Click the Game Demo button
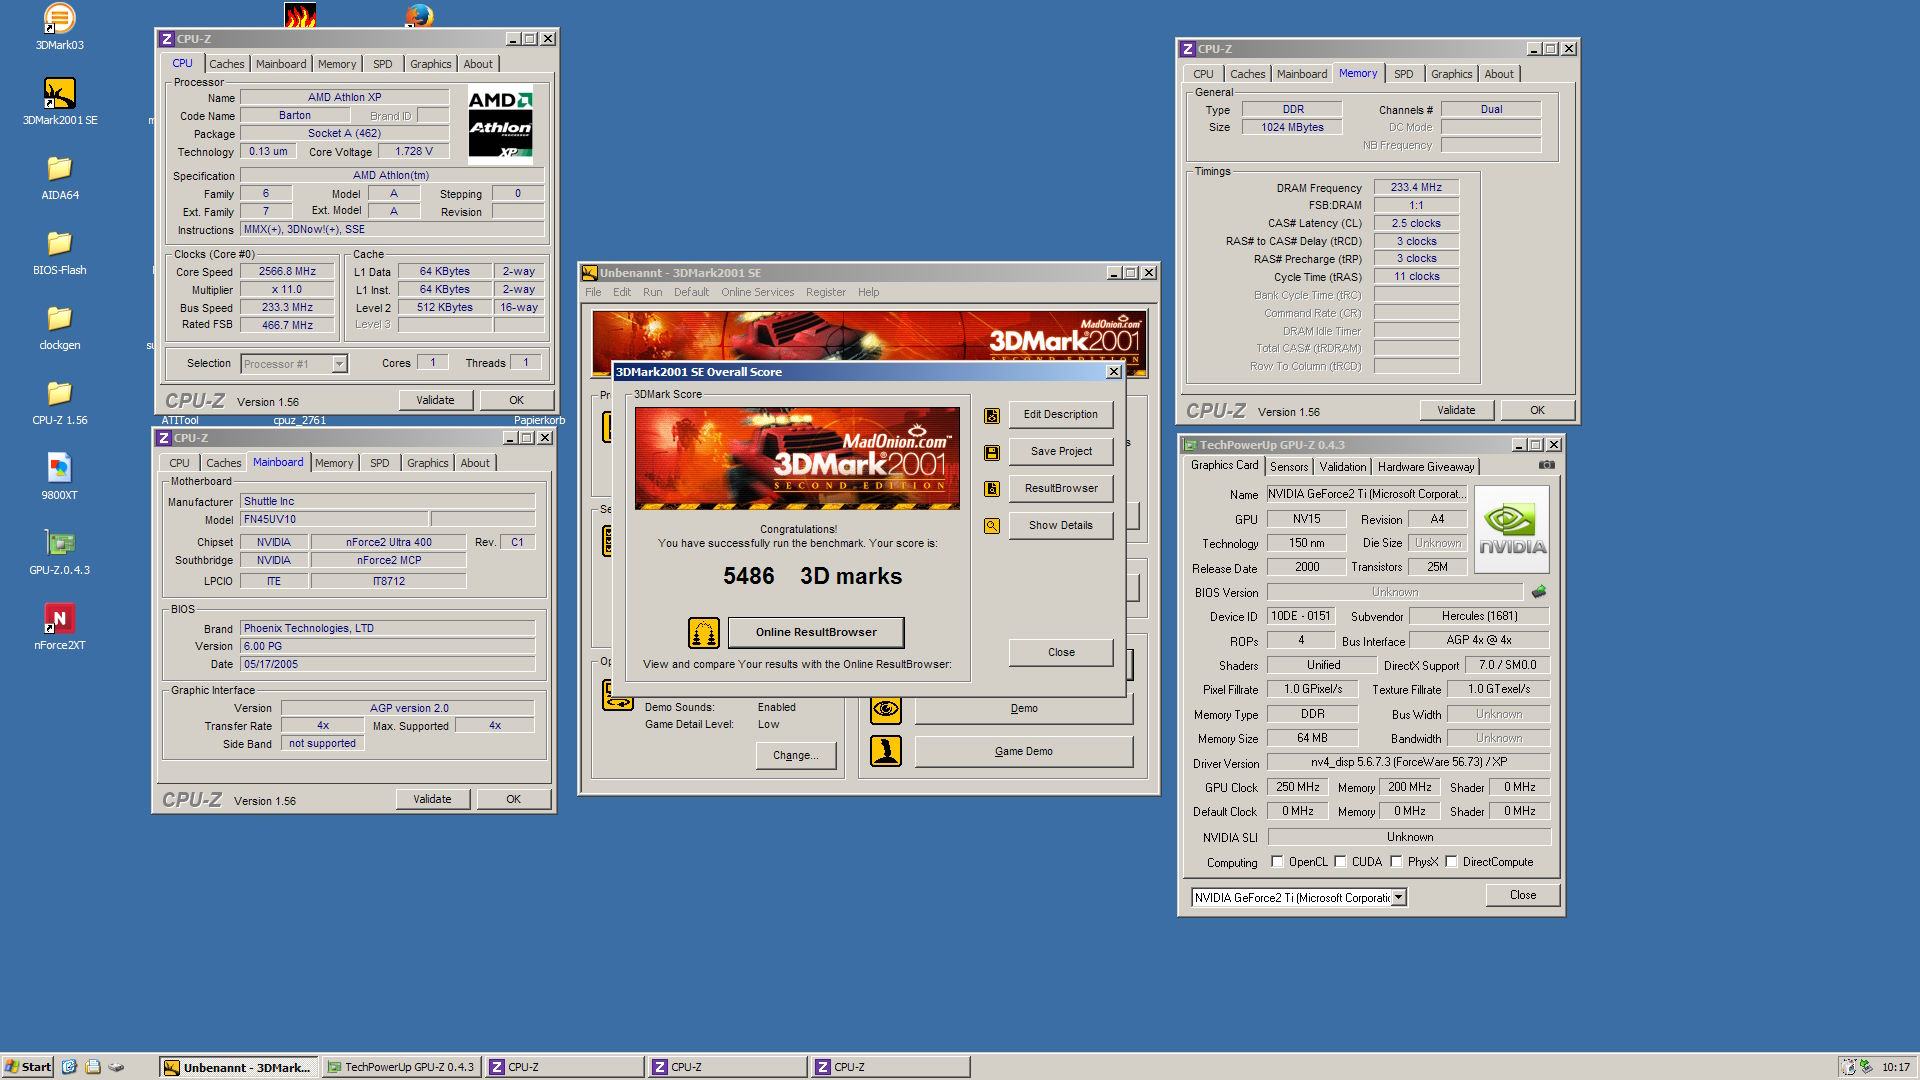The height and width of the screenshot is (1080, 1920). pyautogui.click(x=1024, y=751)
